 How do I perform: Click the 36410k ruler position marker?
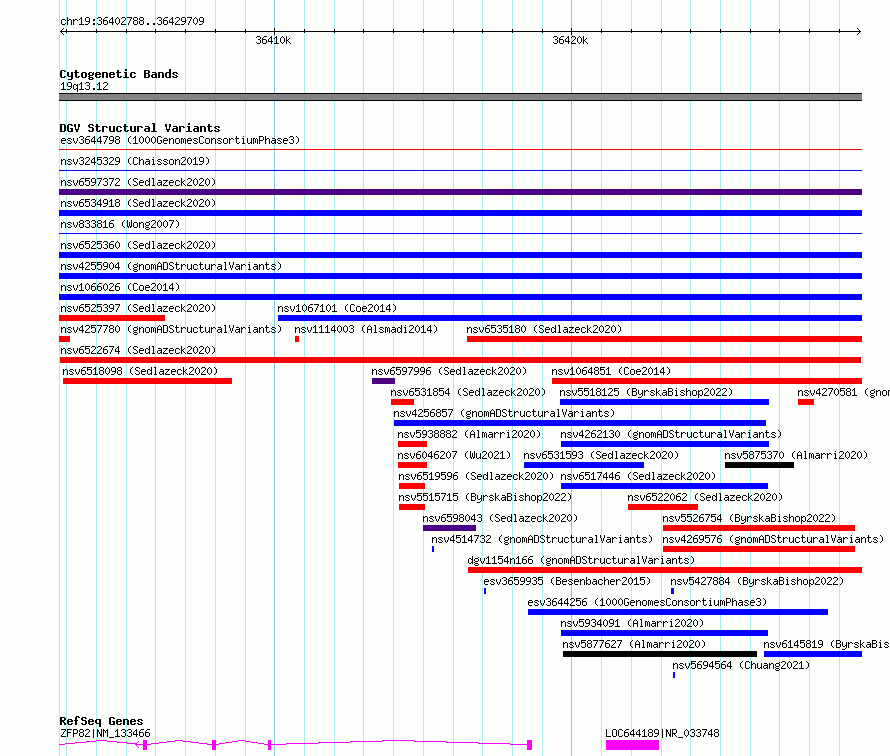click(273, 40)
